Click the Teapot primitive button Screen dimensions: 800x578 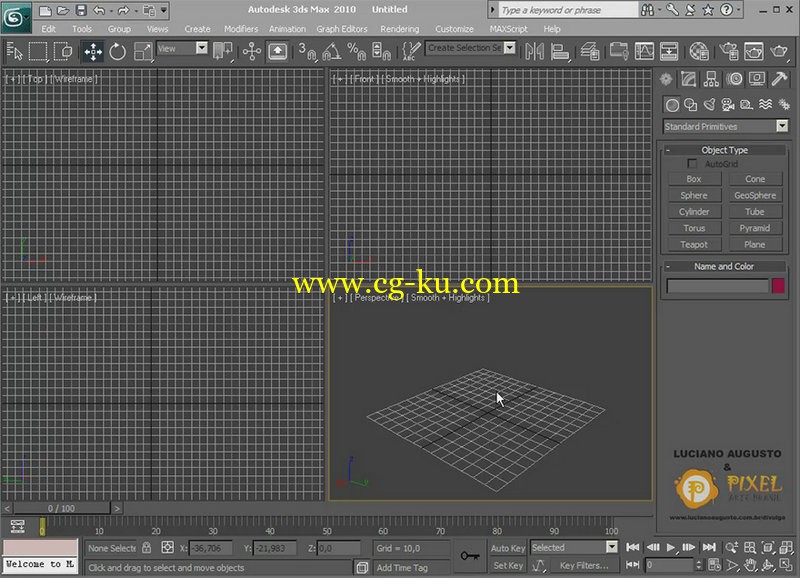694,244
